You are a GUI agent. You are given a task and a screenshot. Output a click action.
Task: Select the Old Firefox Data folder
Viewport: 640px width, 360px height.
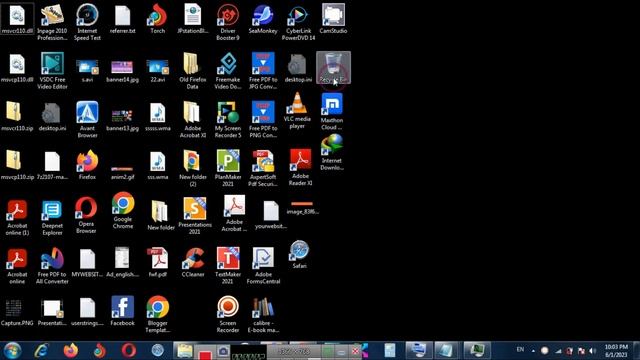[x=193, y=71]
